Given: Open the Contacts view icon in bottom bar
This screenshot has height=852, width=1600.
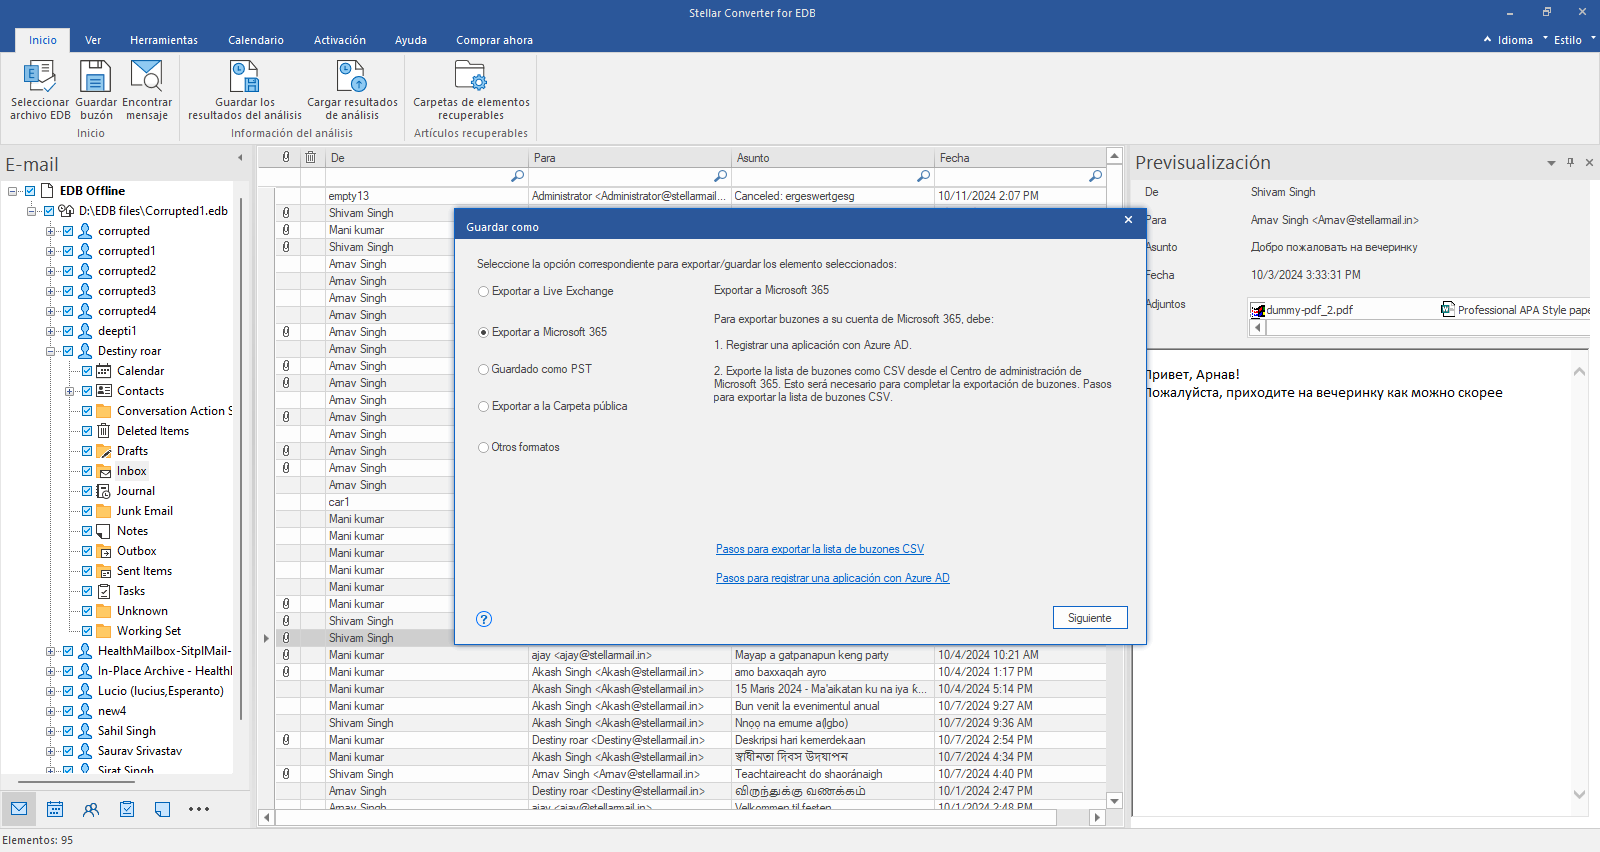Looking at the screenshot, I should pyautogui.click(x=91, y=809).
